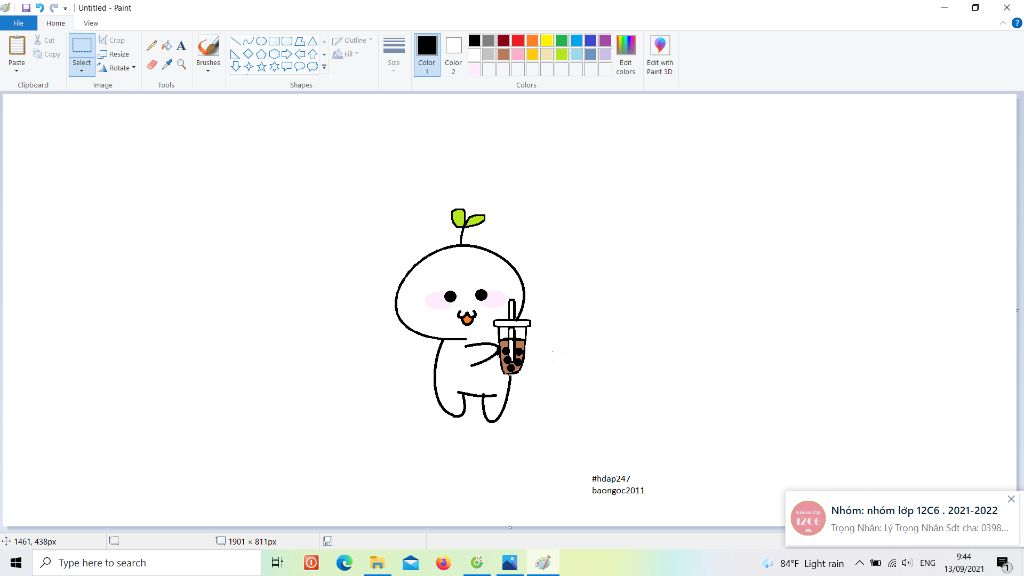Viewport: 1024px width, 576px height.
Task: Open Customize Quick Access Toolbar arrow
Action: tap(65, 8)
